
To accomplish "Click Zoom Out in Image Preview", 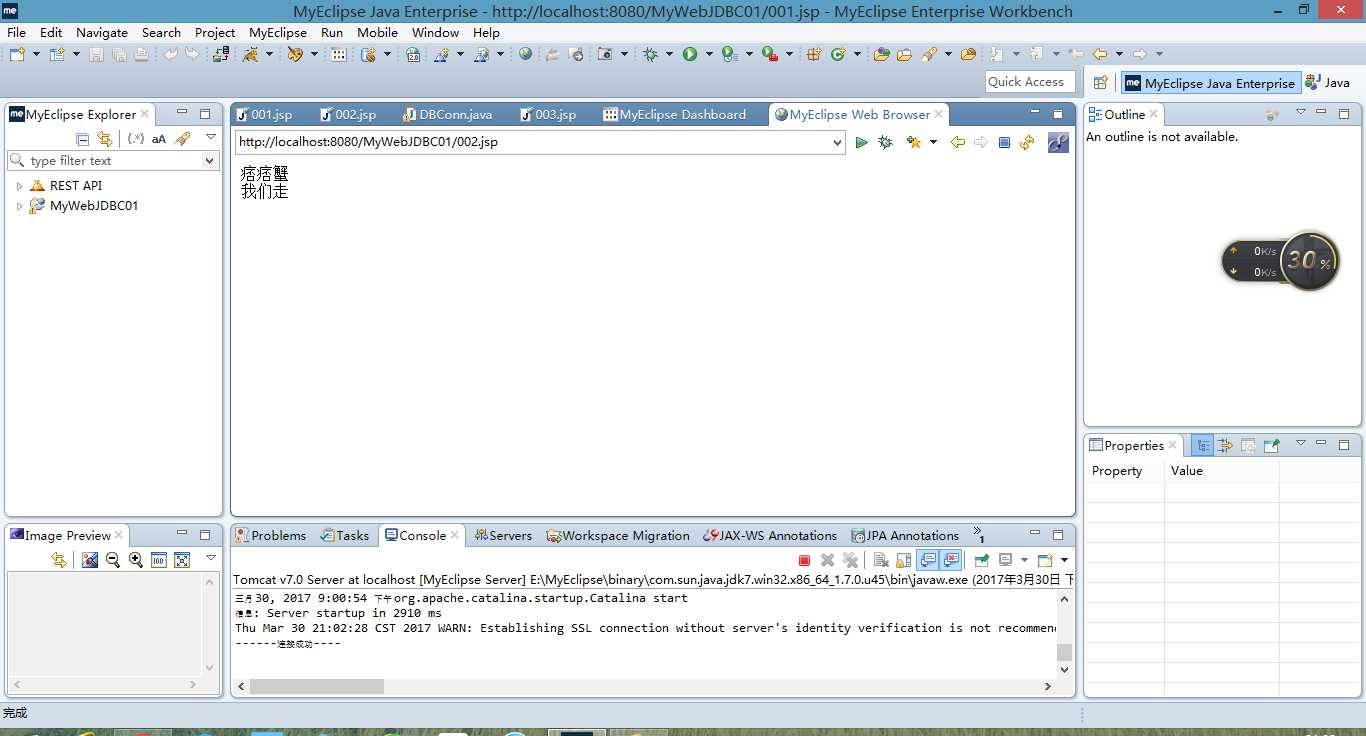I will click(x=112, y=560).
